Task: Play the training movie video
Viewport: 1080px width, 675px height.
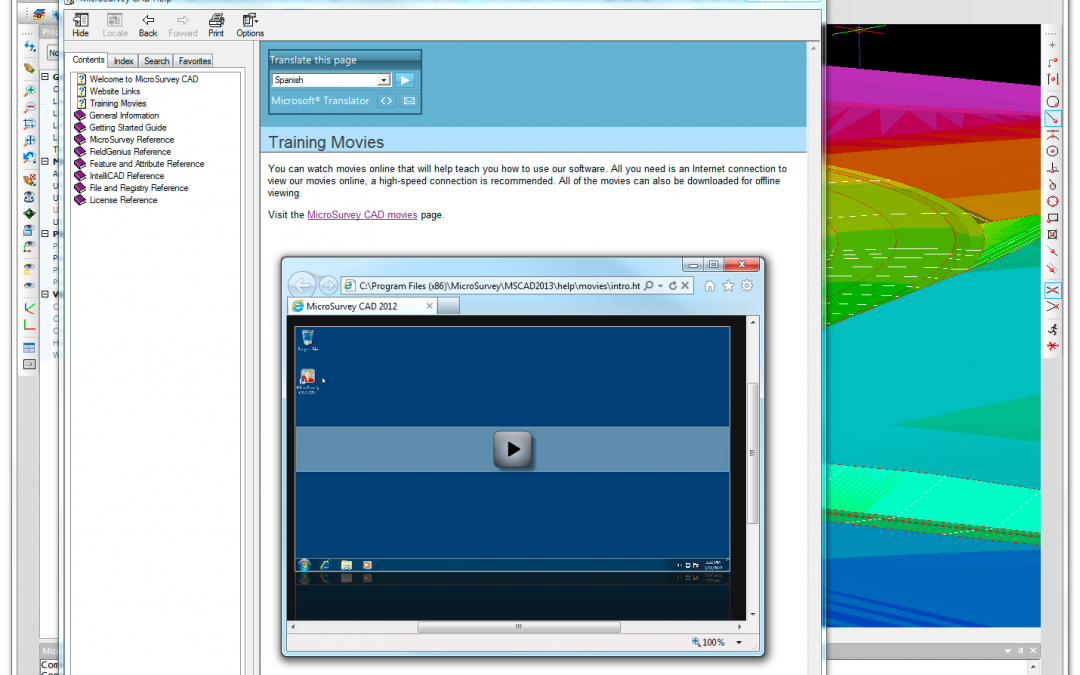Action: click(x=513, y=449)
